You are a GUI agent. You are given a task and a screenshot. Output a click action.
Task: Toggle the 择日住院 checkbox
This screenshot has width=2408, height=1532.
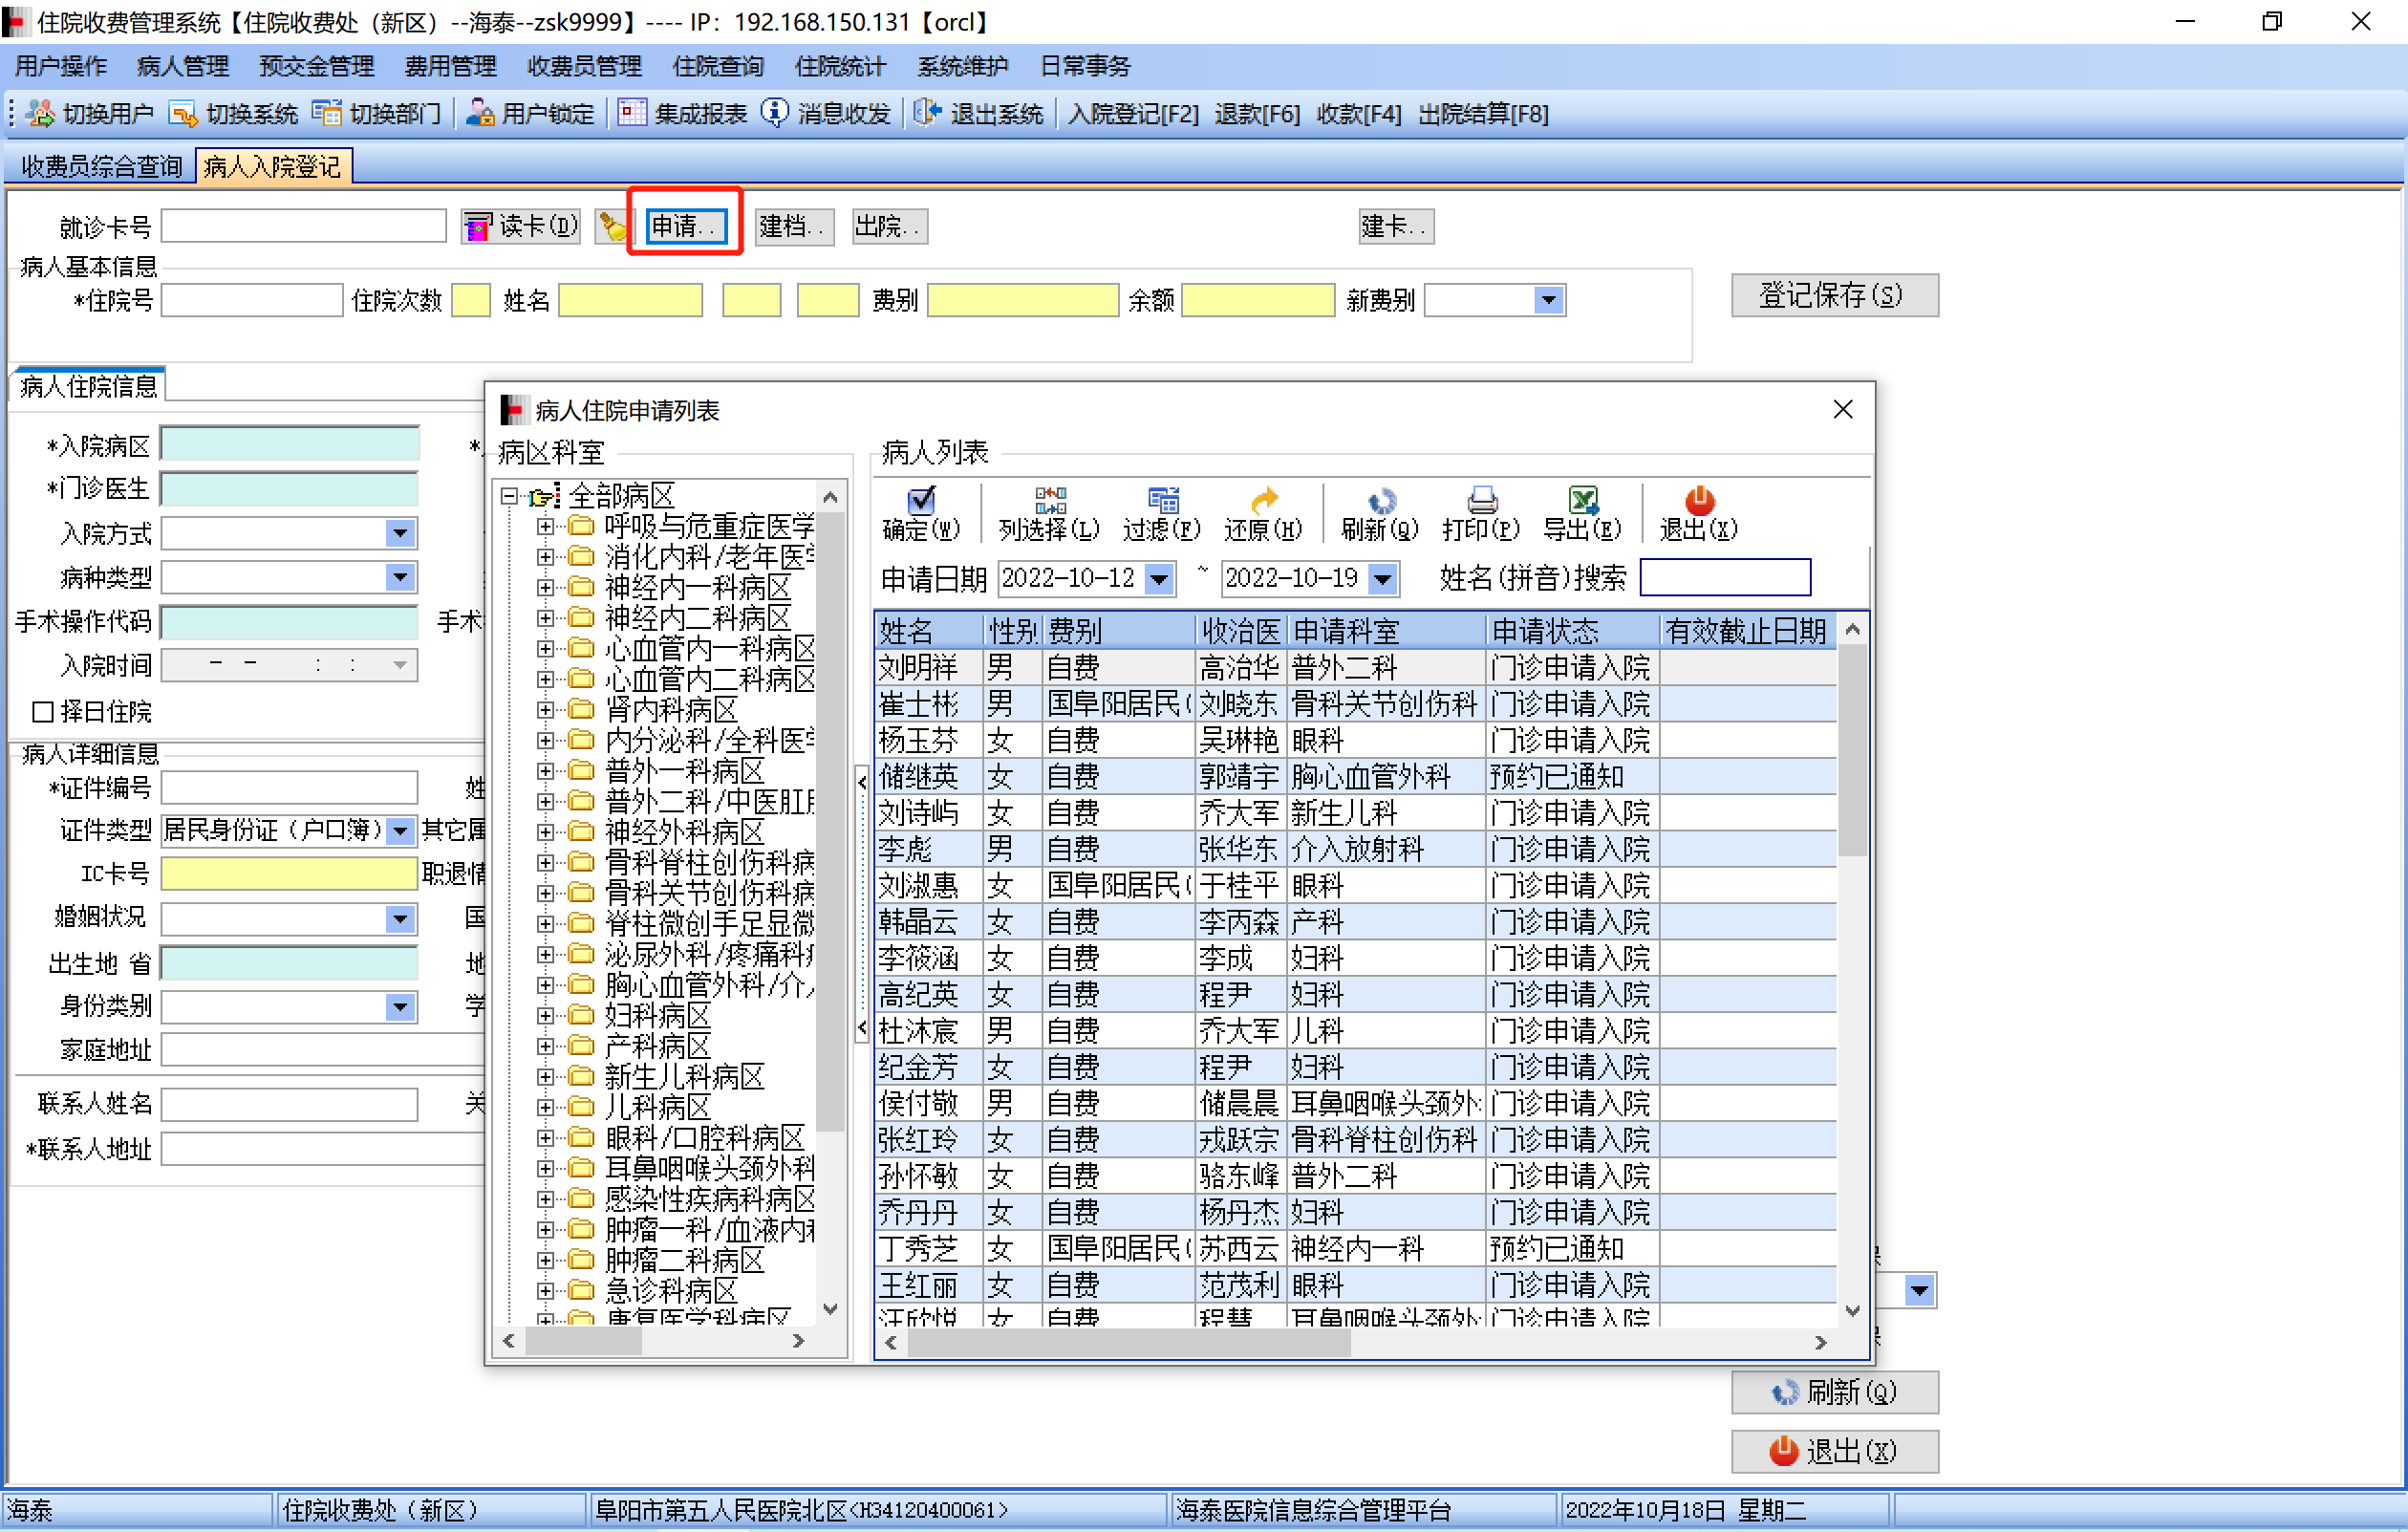pos(43,712)
